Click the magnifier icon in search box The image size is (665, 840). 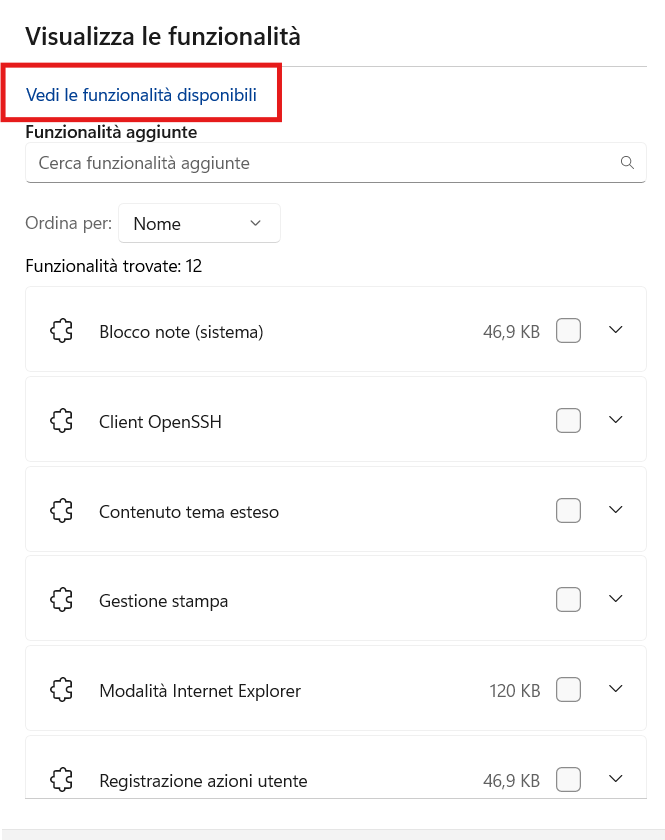coord(627,162)
